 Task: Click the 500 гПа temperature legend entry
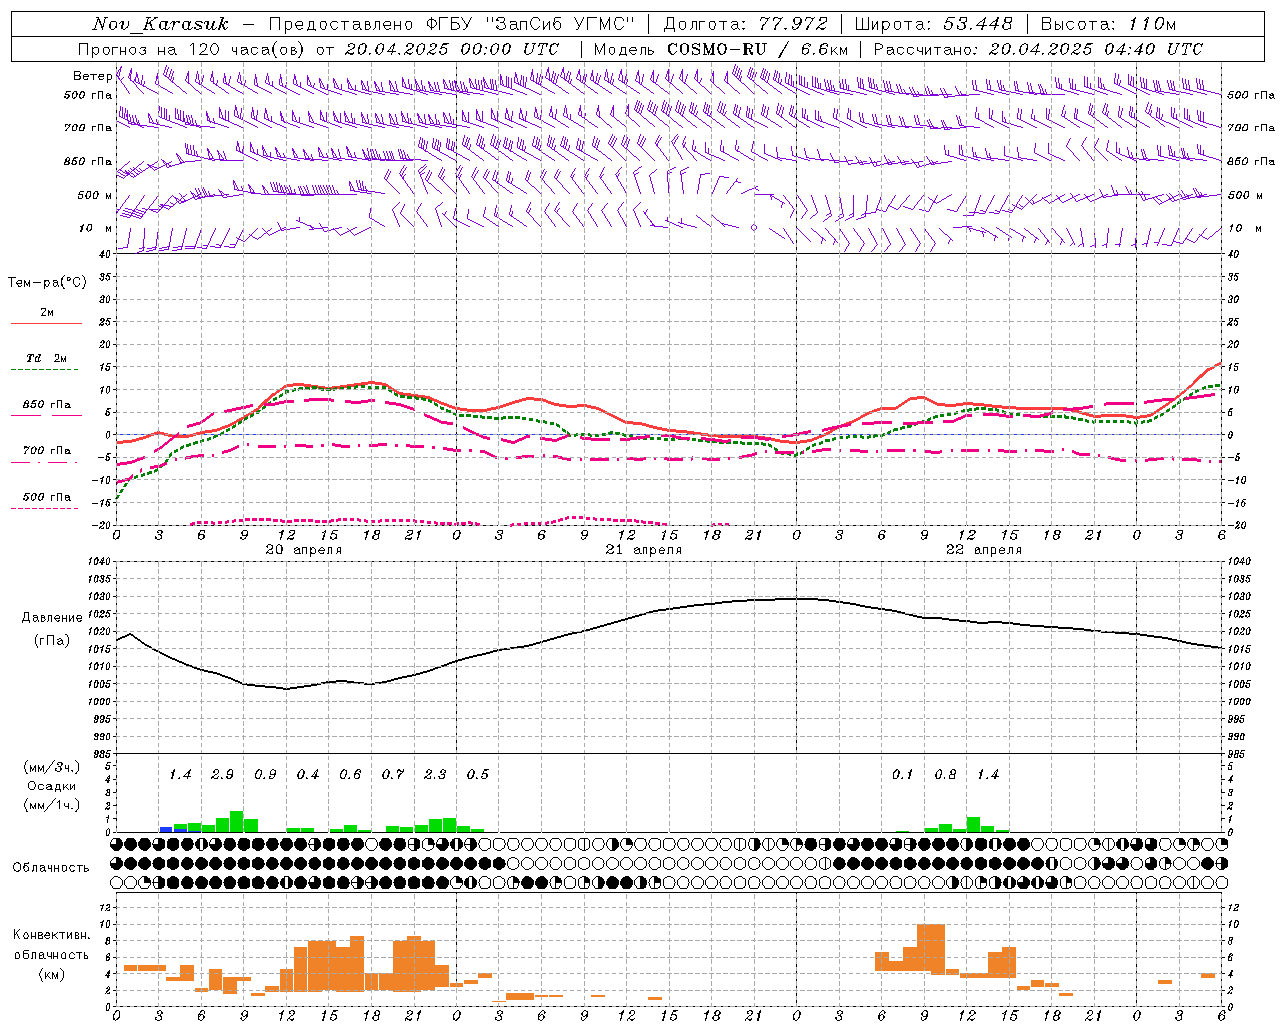[47, 497]
